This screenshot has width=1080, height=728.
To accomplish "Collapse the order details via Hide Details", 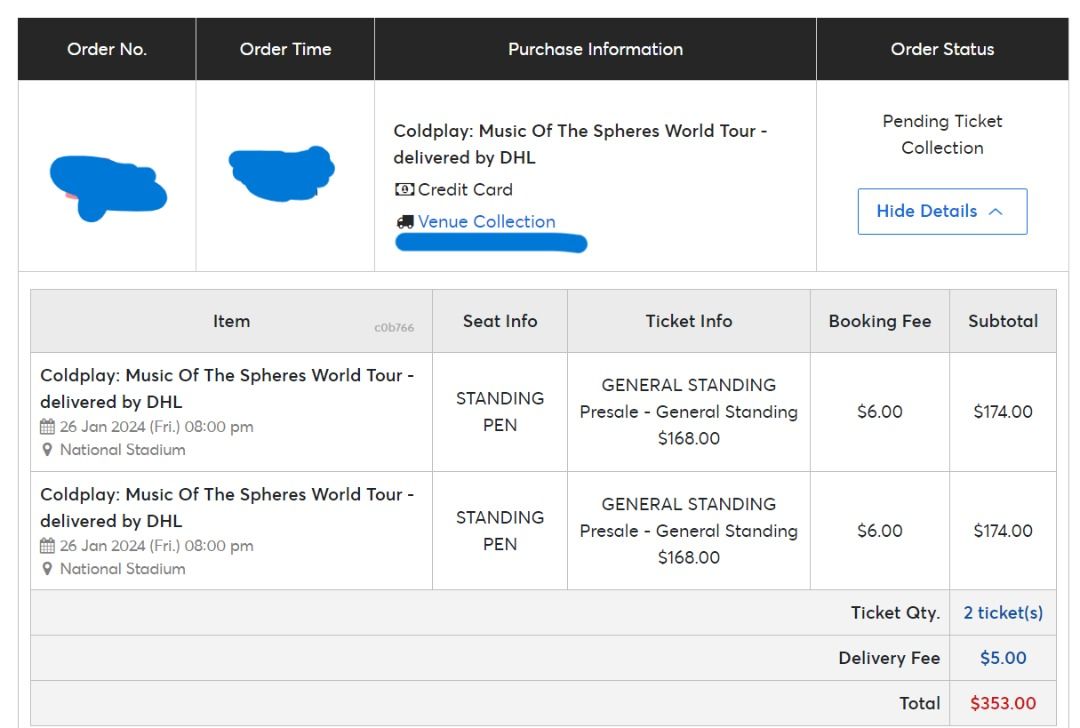I will point(928,211).
